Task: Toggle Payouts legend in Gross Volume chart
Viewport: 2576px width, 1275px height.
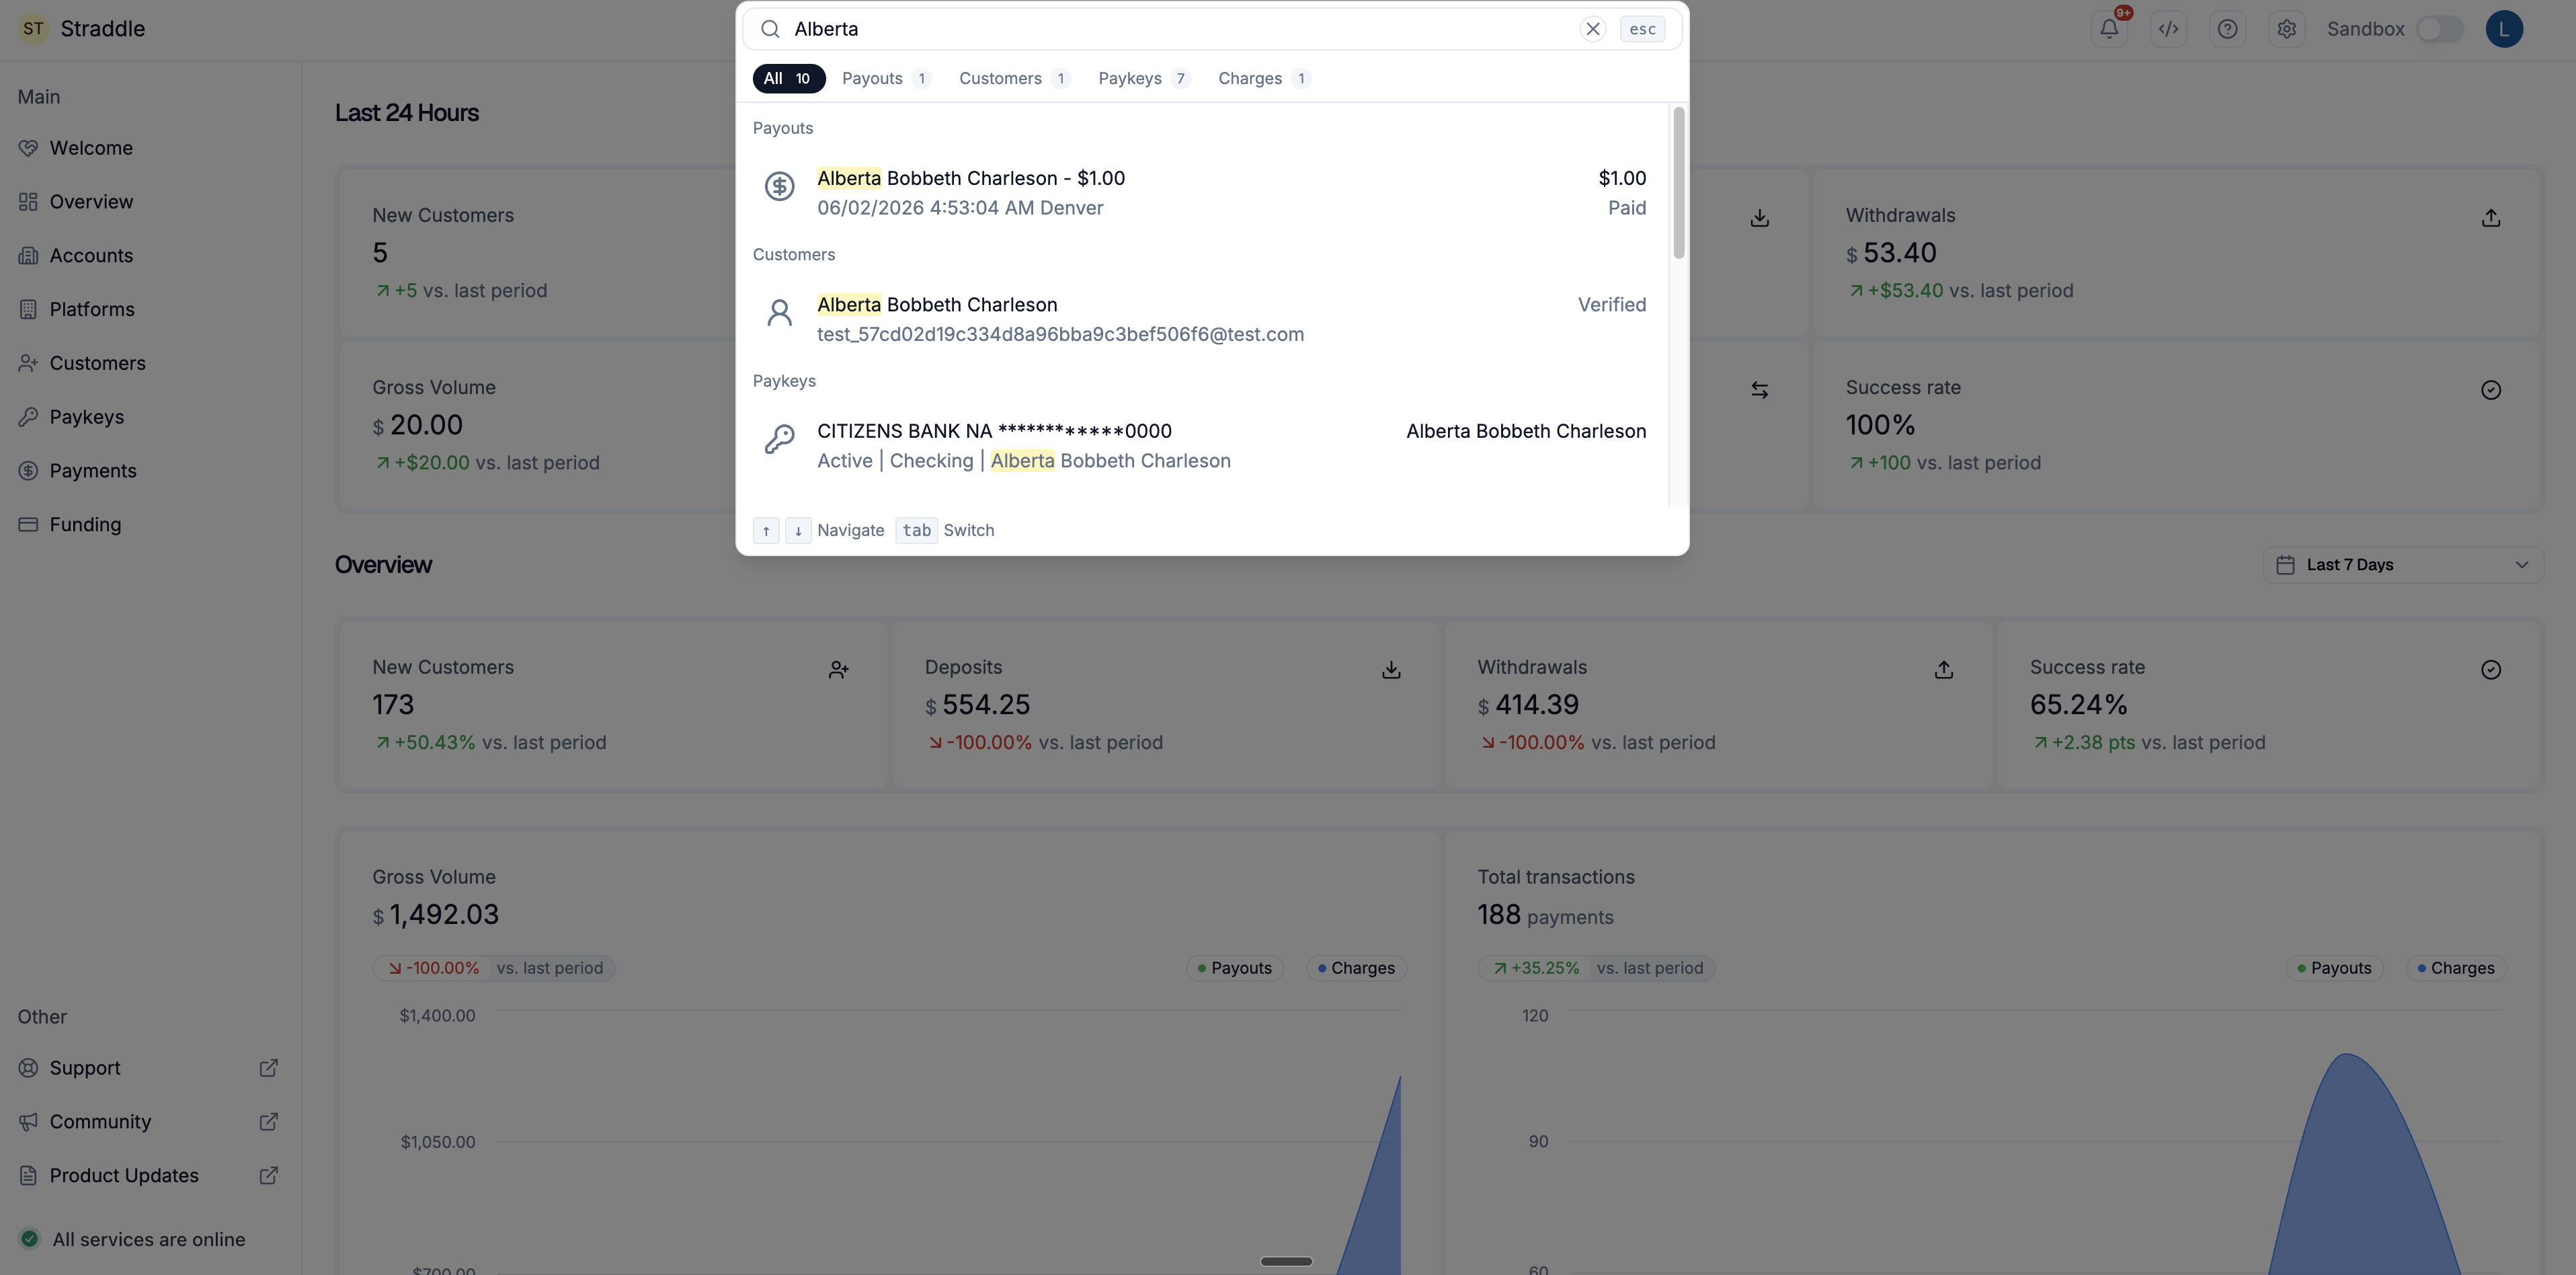Action: (x=1234, y=968)
